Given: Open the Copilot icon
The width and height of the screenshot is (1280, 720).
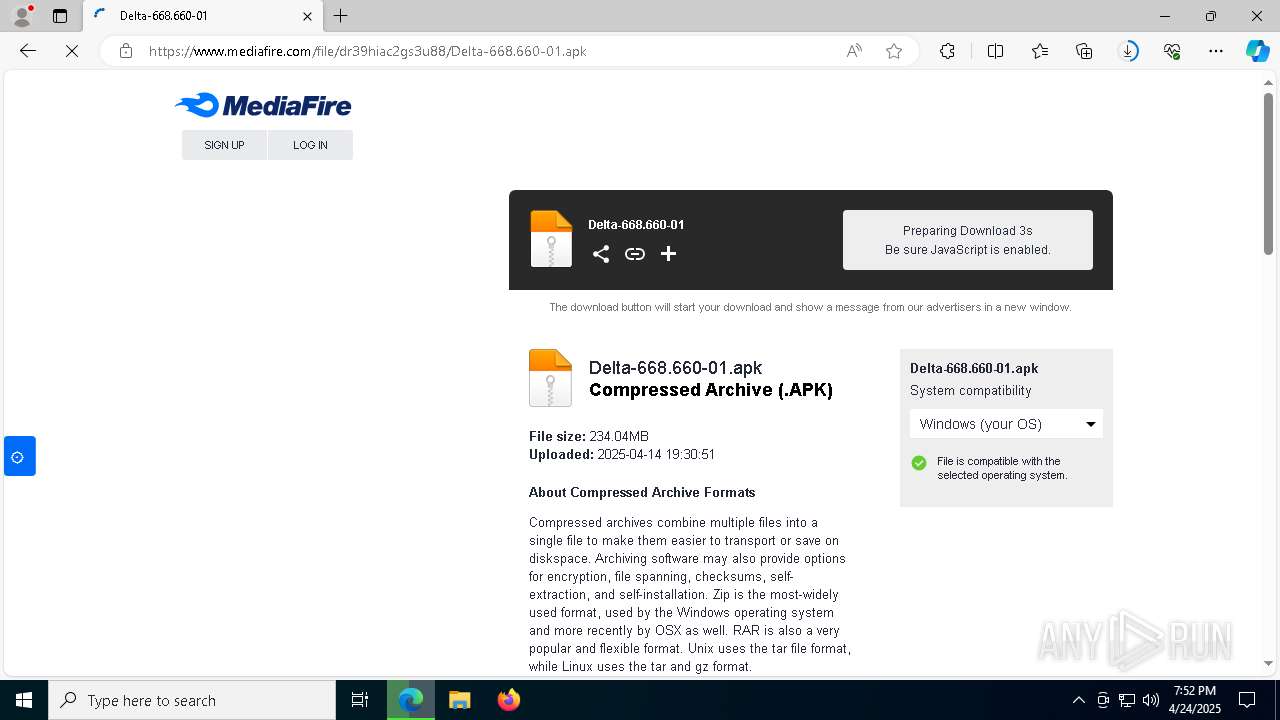Looking at the screenshot, I should (x=1257, y=51).
